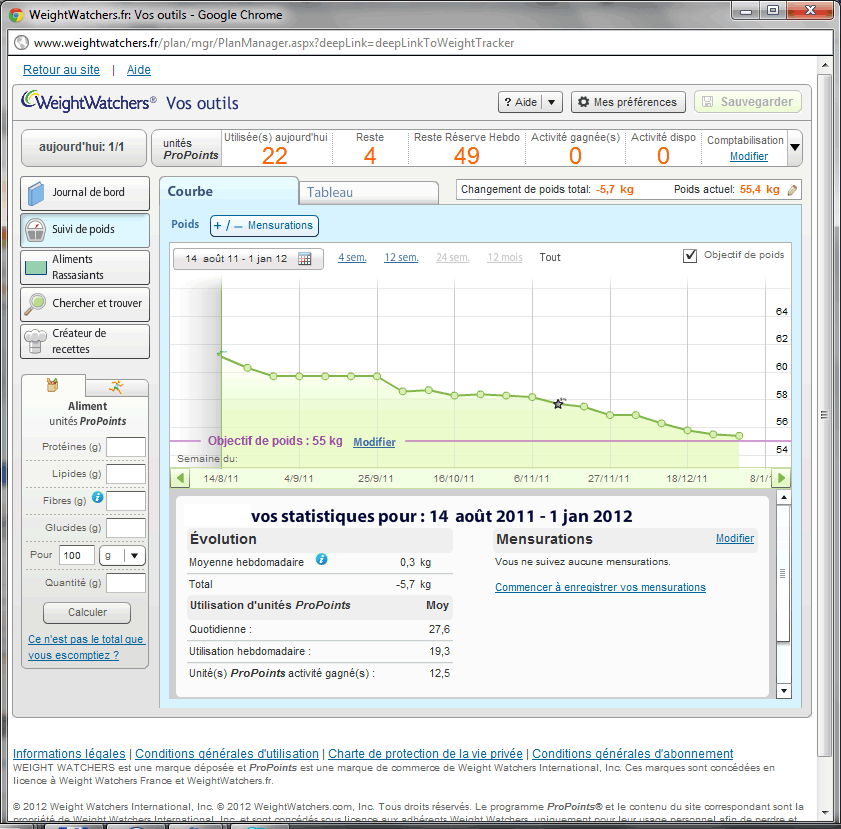This screenshot has width=841, height=829.
Task: Click Commencer à enregistrer vos mensurations
Action: pyautogui.click(x=600, y=587)
